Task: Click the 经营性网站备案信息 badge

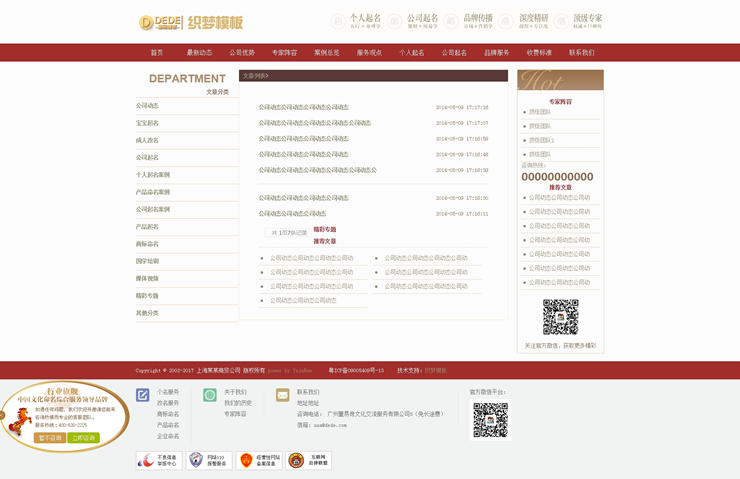Action: 257,460
